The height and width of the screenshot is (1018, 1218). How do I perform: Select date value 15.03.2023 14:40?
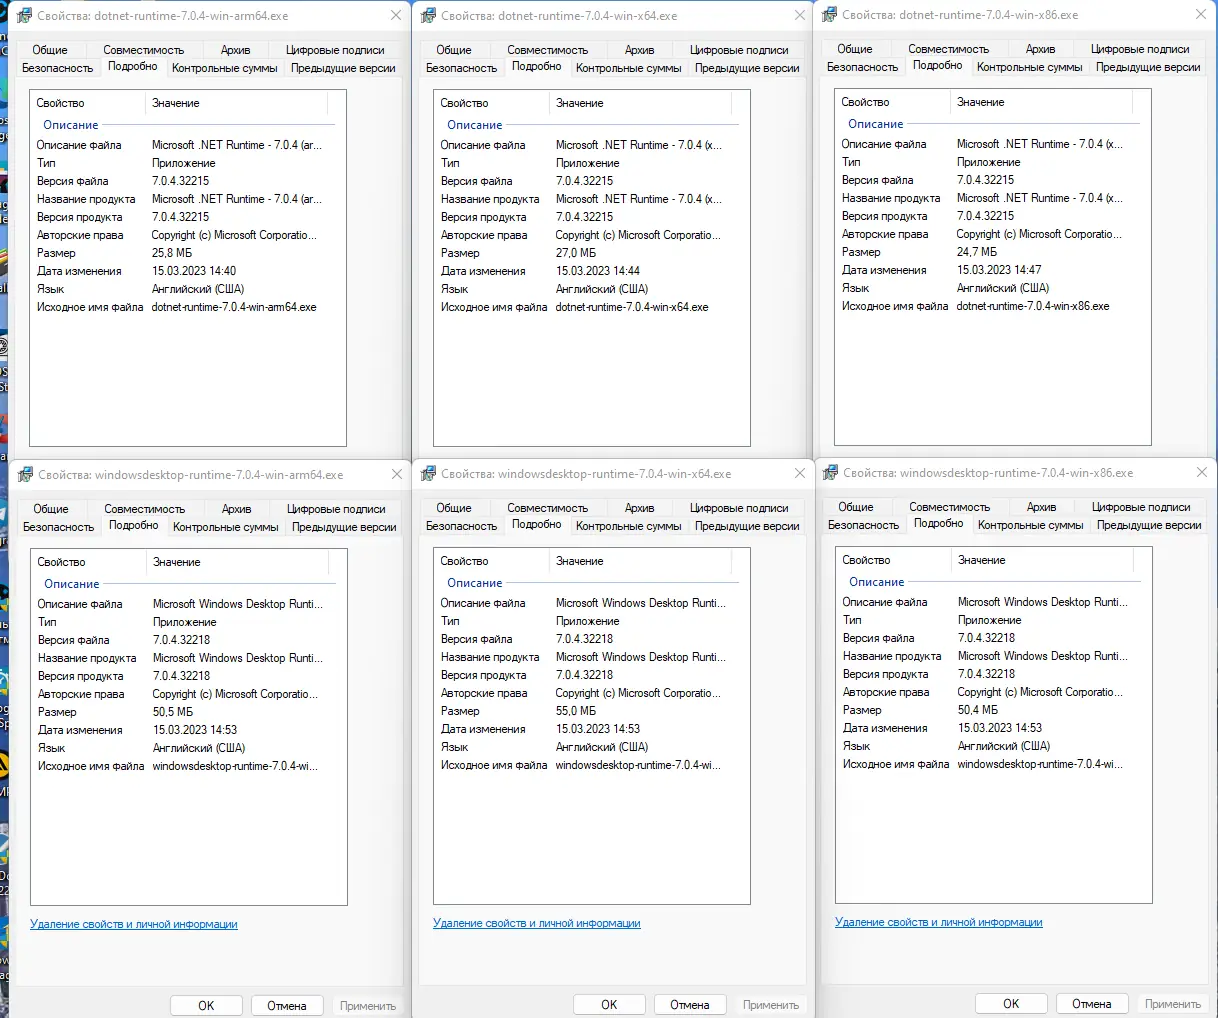point(194,271)
